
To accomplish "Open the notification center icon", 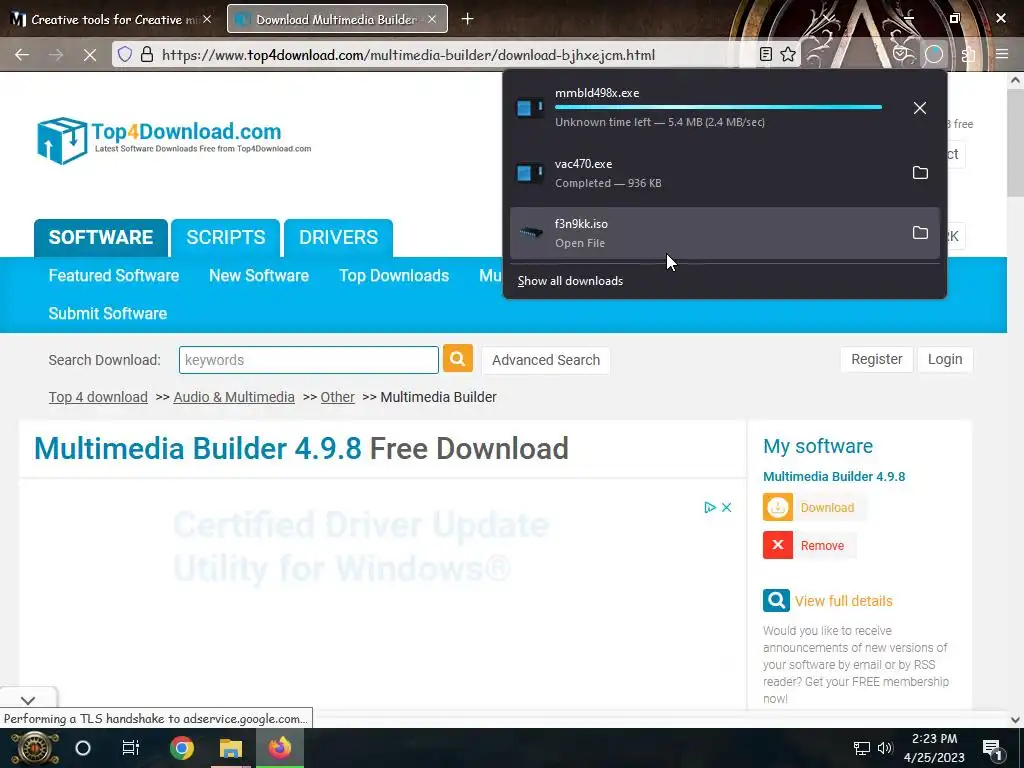I will coord(993,748).
